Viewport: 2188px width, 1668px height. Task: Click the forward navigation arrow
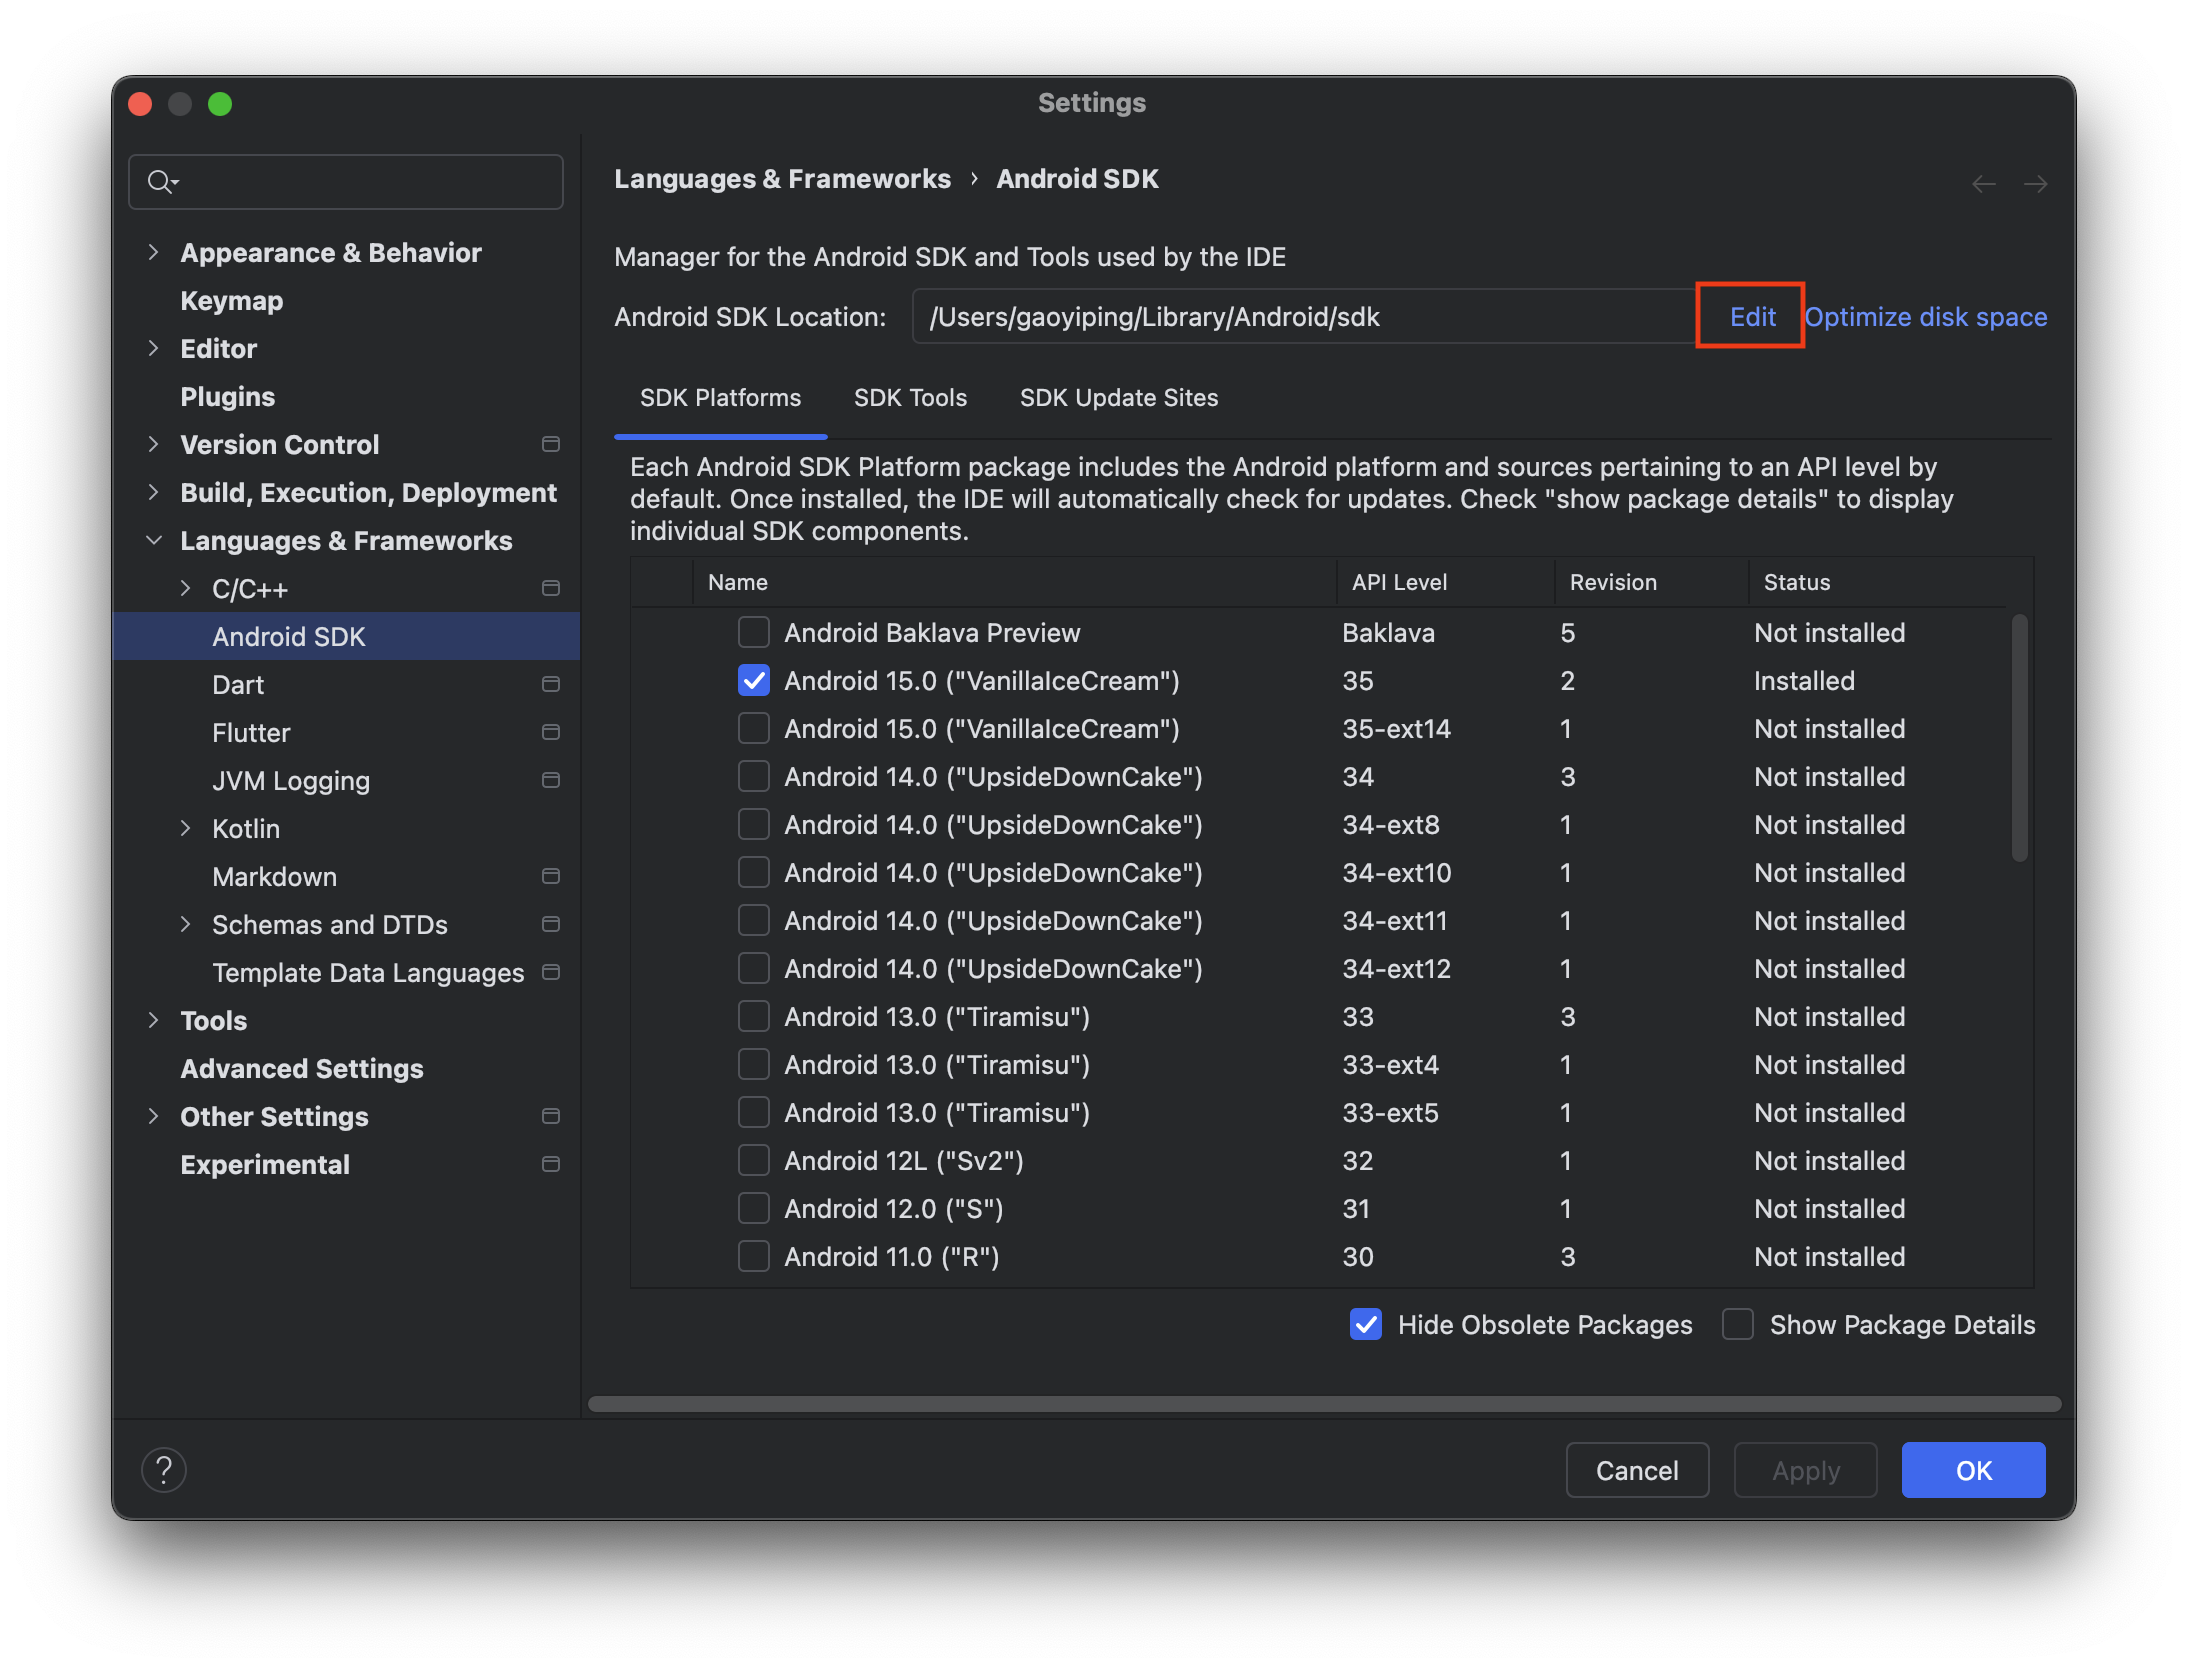click(2035, 184)
